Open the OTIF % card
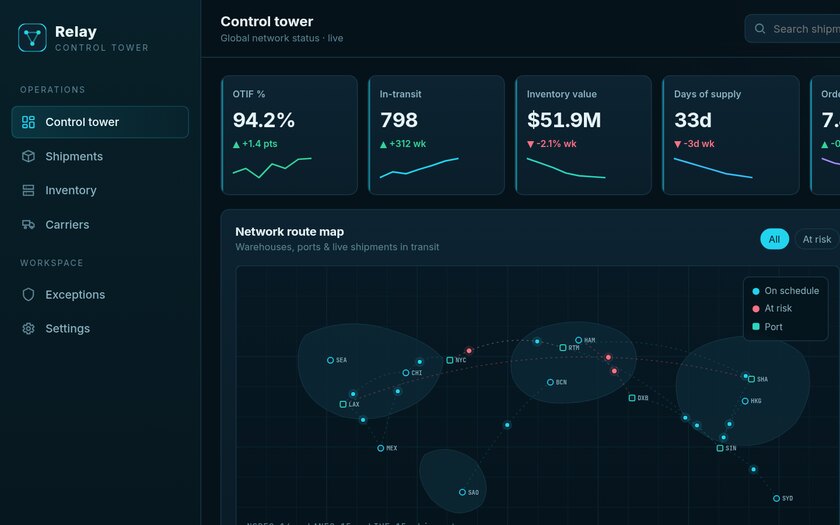This screenshot has height=525, width=840. (289, 135)
